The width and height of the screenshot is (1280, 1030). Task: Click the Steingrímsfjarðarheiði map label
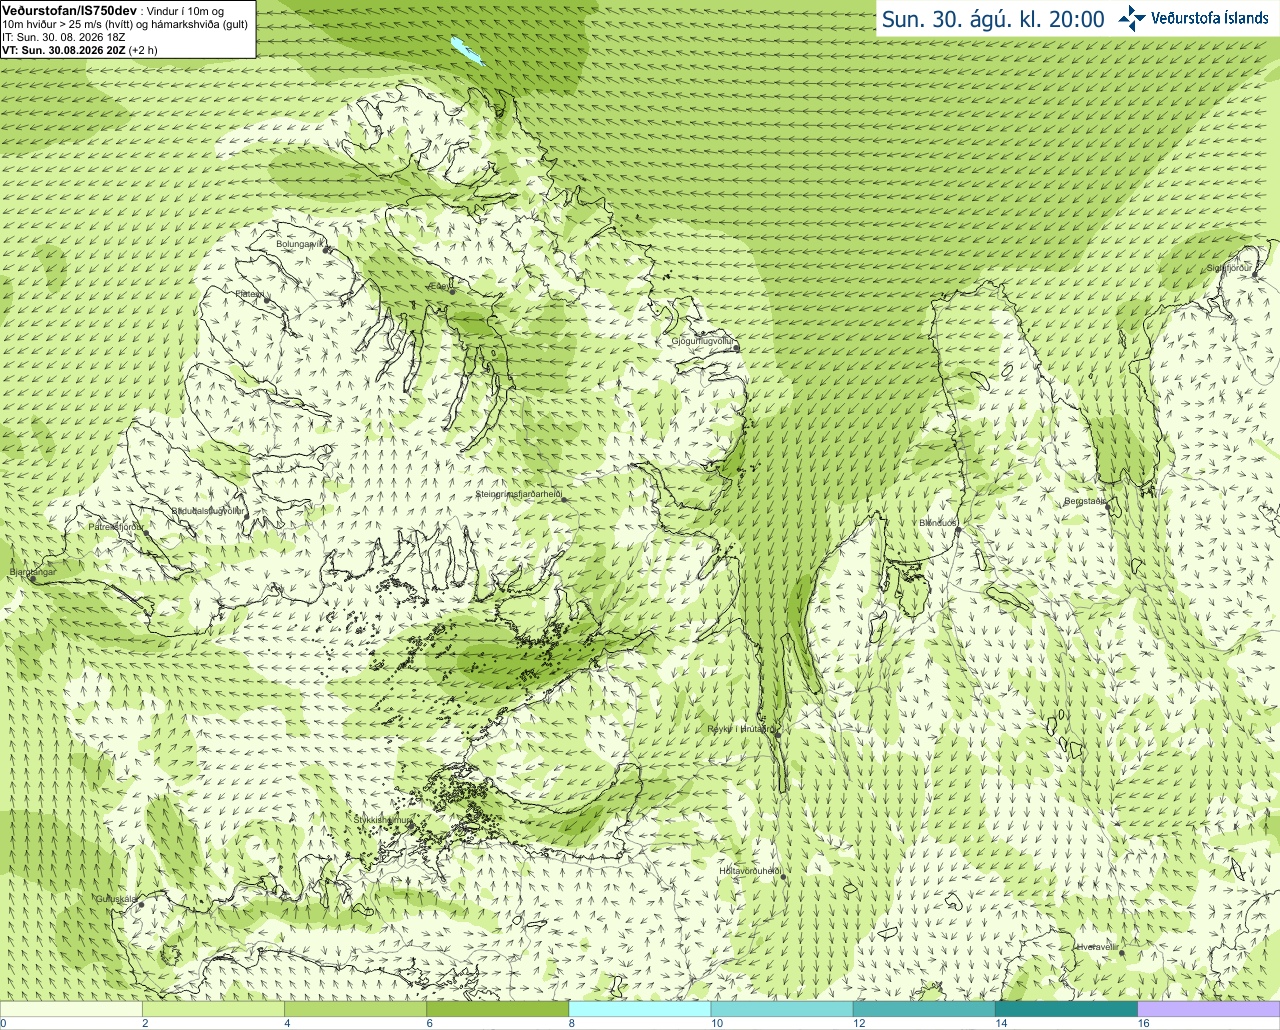[x=519, y=494]
